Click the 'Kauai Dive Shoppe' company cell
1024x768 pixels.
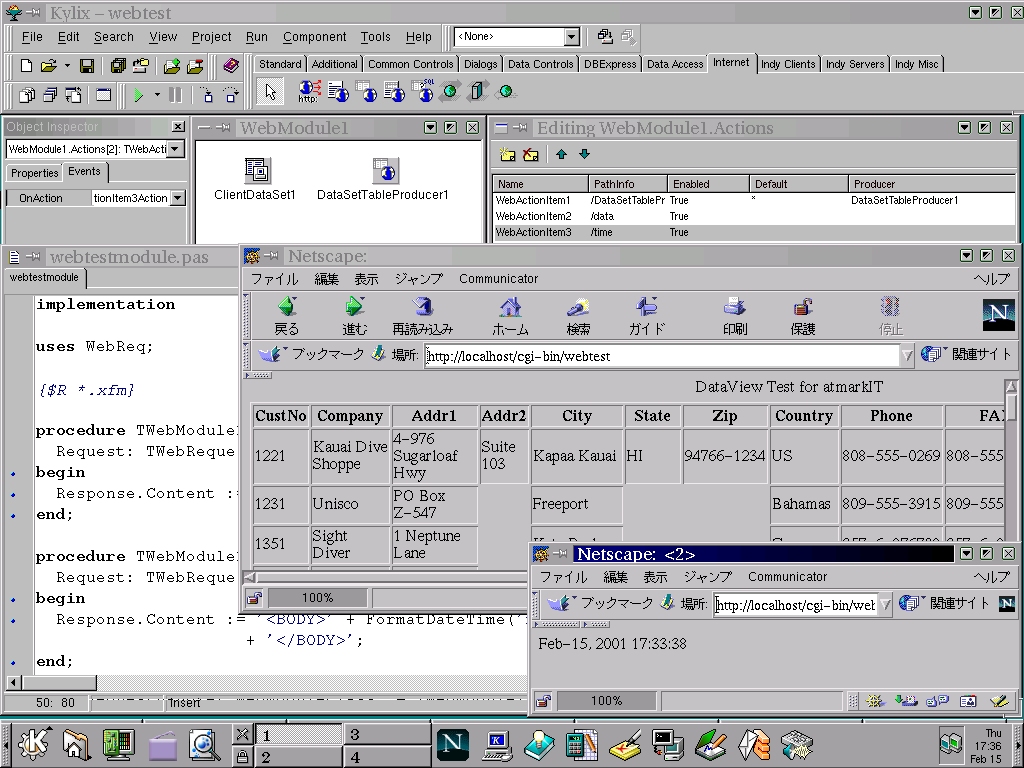pyautogui.click(x=350, y=456)
